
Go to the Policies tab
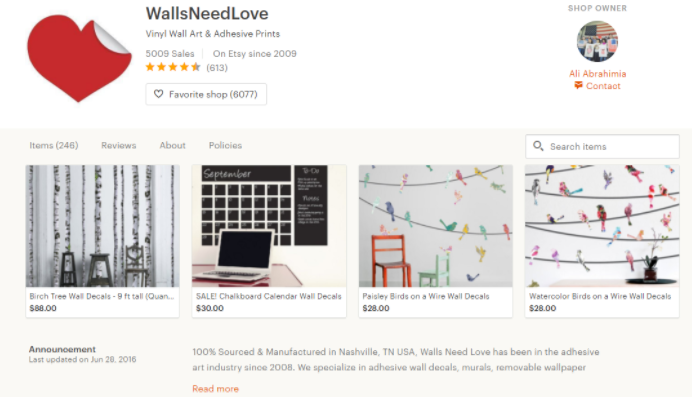point(226,145)
